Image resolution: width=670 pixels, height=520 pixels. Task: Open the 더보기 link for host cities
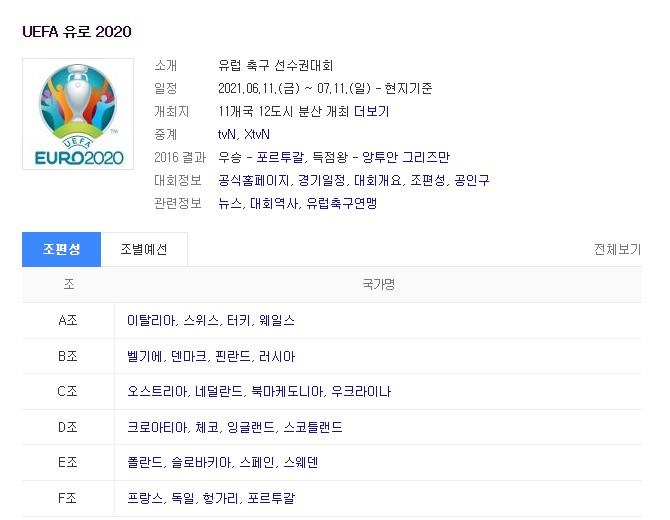[x=371, y=112]
